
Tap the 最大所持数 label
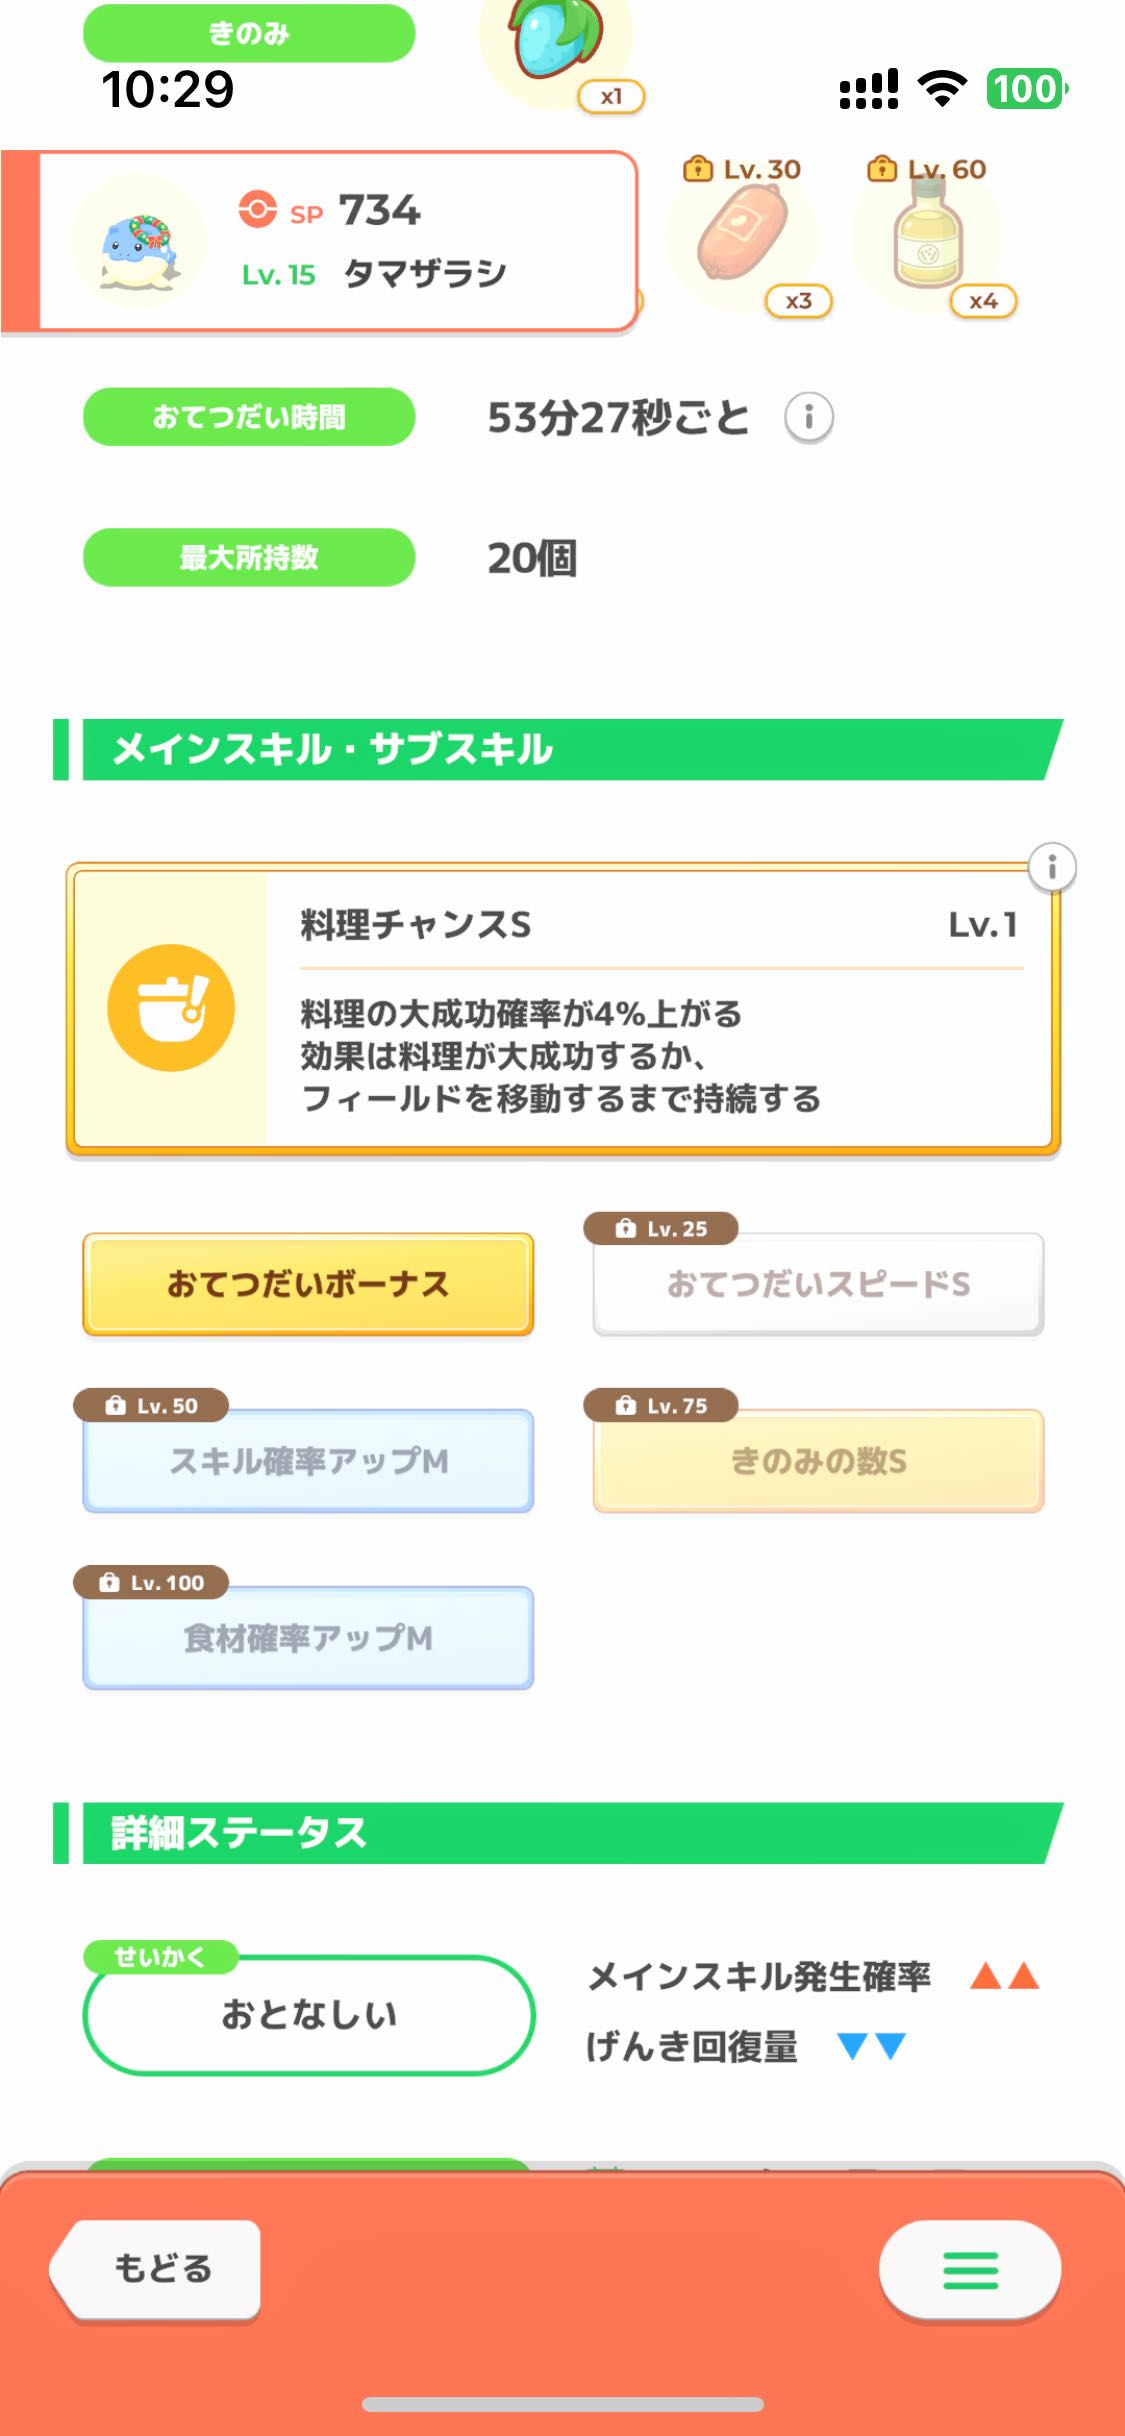[x=249, y=557]
